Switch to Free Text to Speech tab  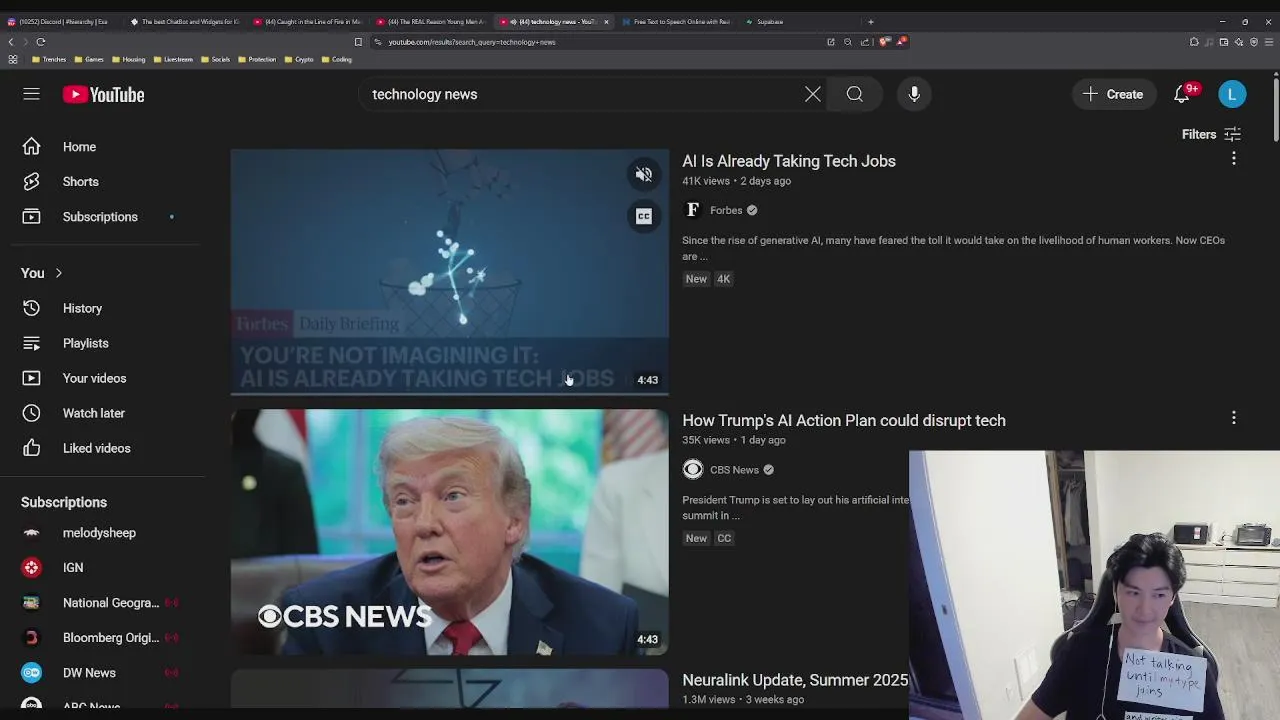click(x=677, y=22)
